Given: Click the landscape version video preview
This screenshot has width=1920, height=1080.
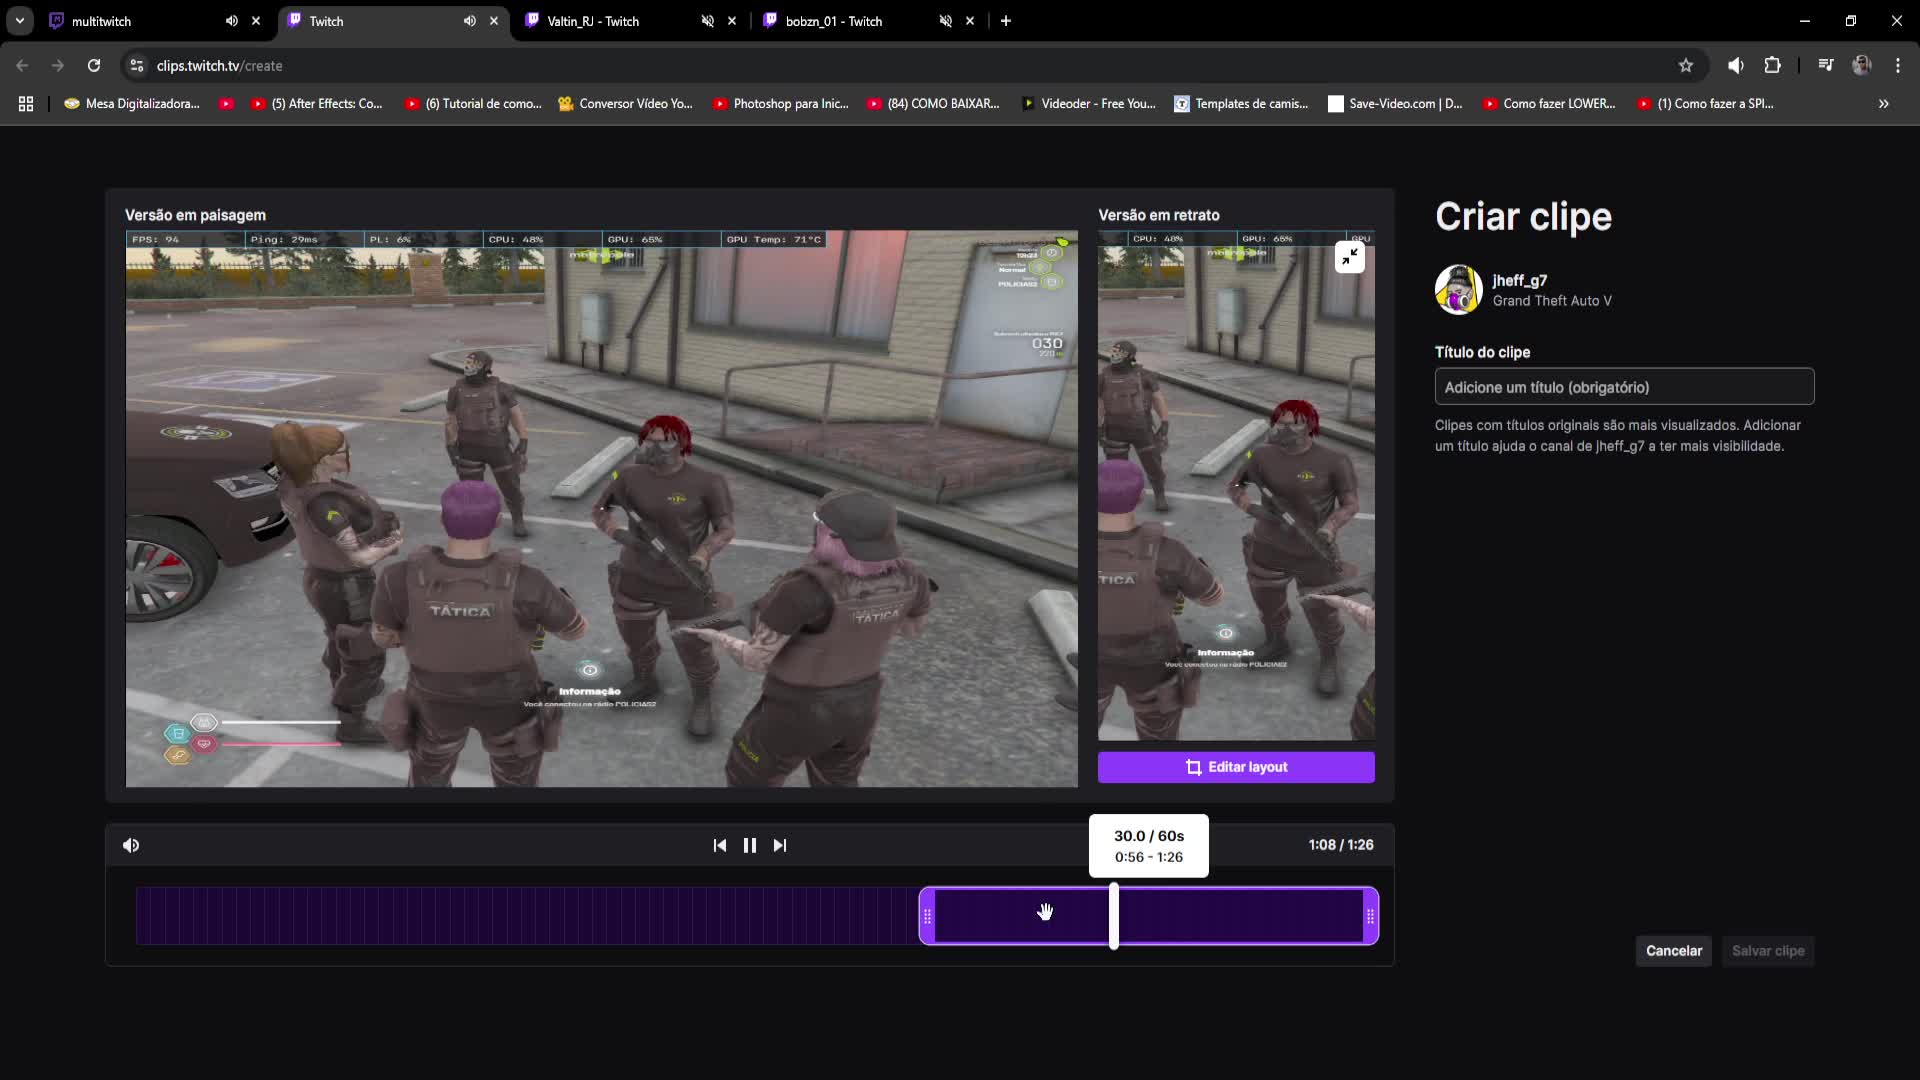Looking at the screenshot, I should 602,509.
